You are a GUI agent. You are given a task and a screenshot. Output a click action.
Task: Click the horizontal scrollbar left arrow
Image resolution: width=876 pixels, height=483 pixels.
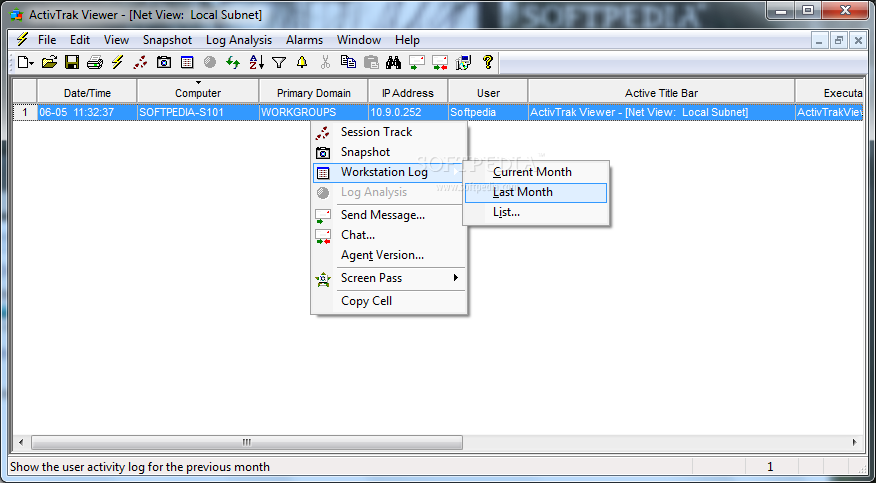click(21, 442)
